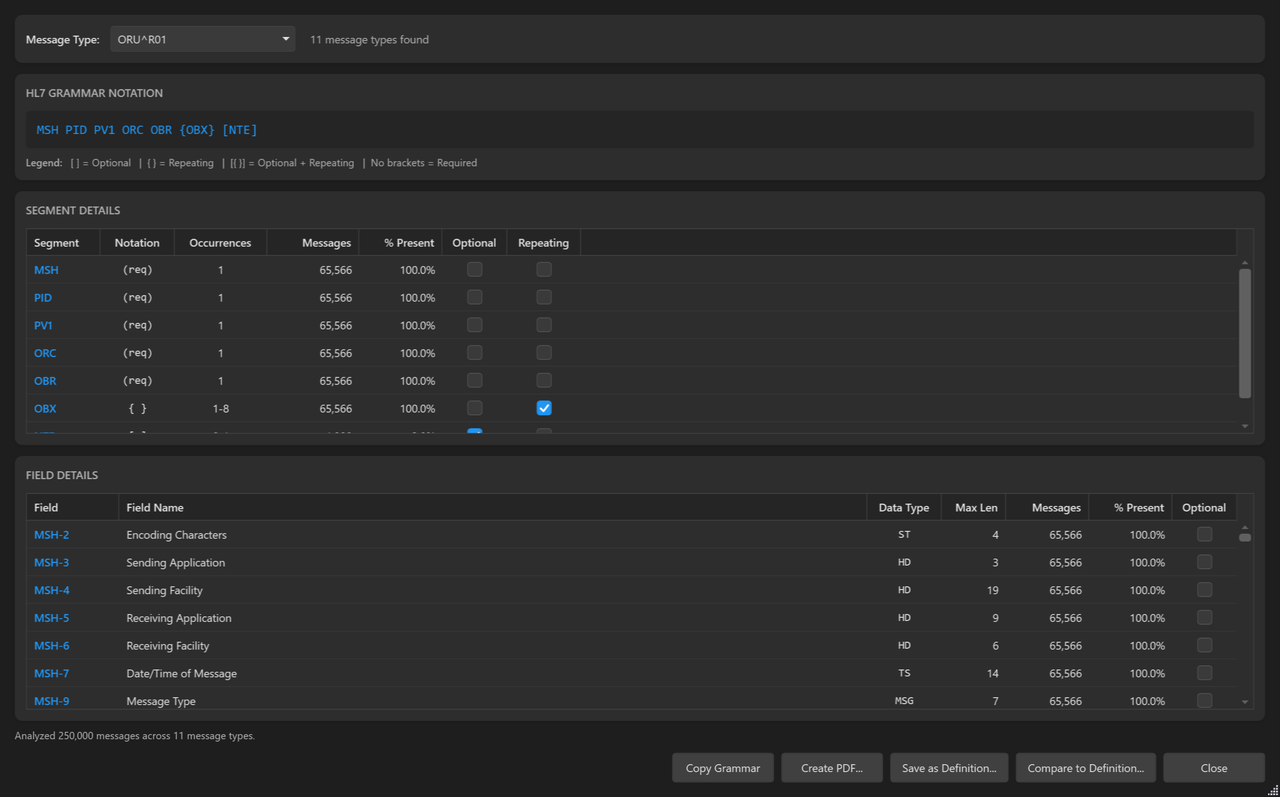Open Compare to Definition...

(x=1086, y=768)
